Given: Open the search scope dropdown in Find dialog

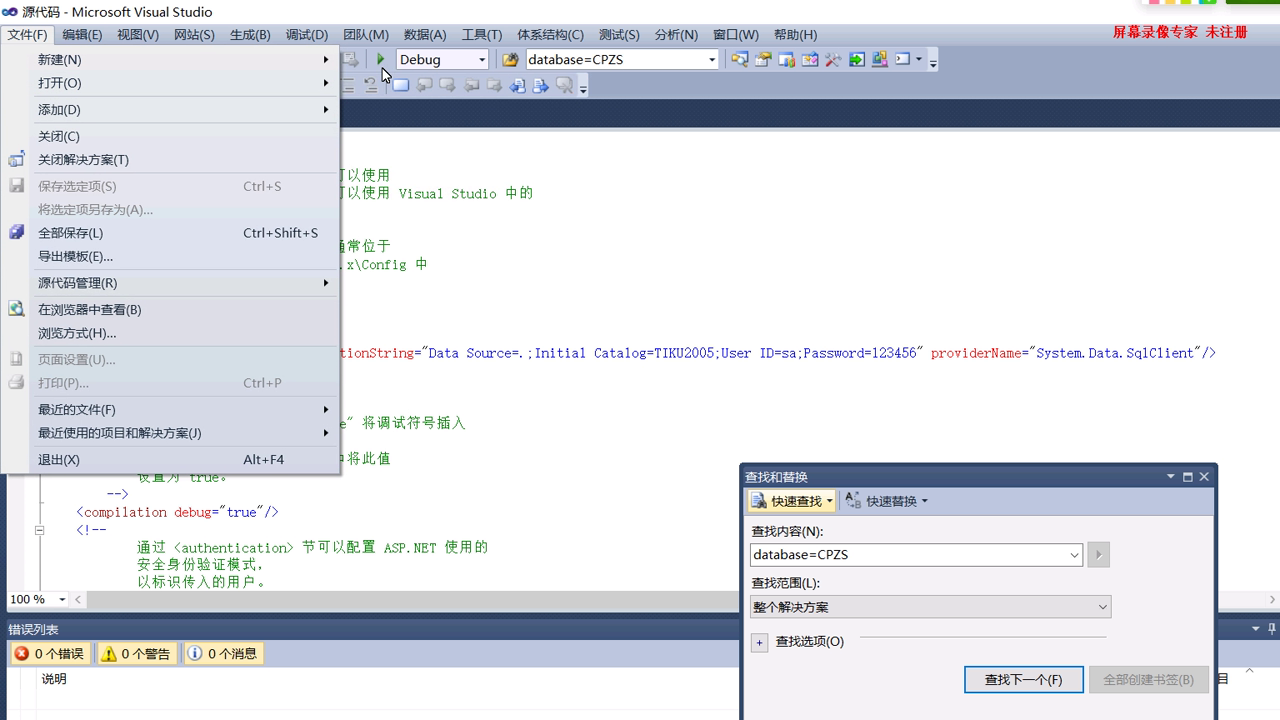Looking at the screenshot, I should click(x=1103, y=607).
